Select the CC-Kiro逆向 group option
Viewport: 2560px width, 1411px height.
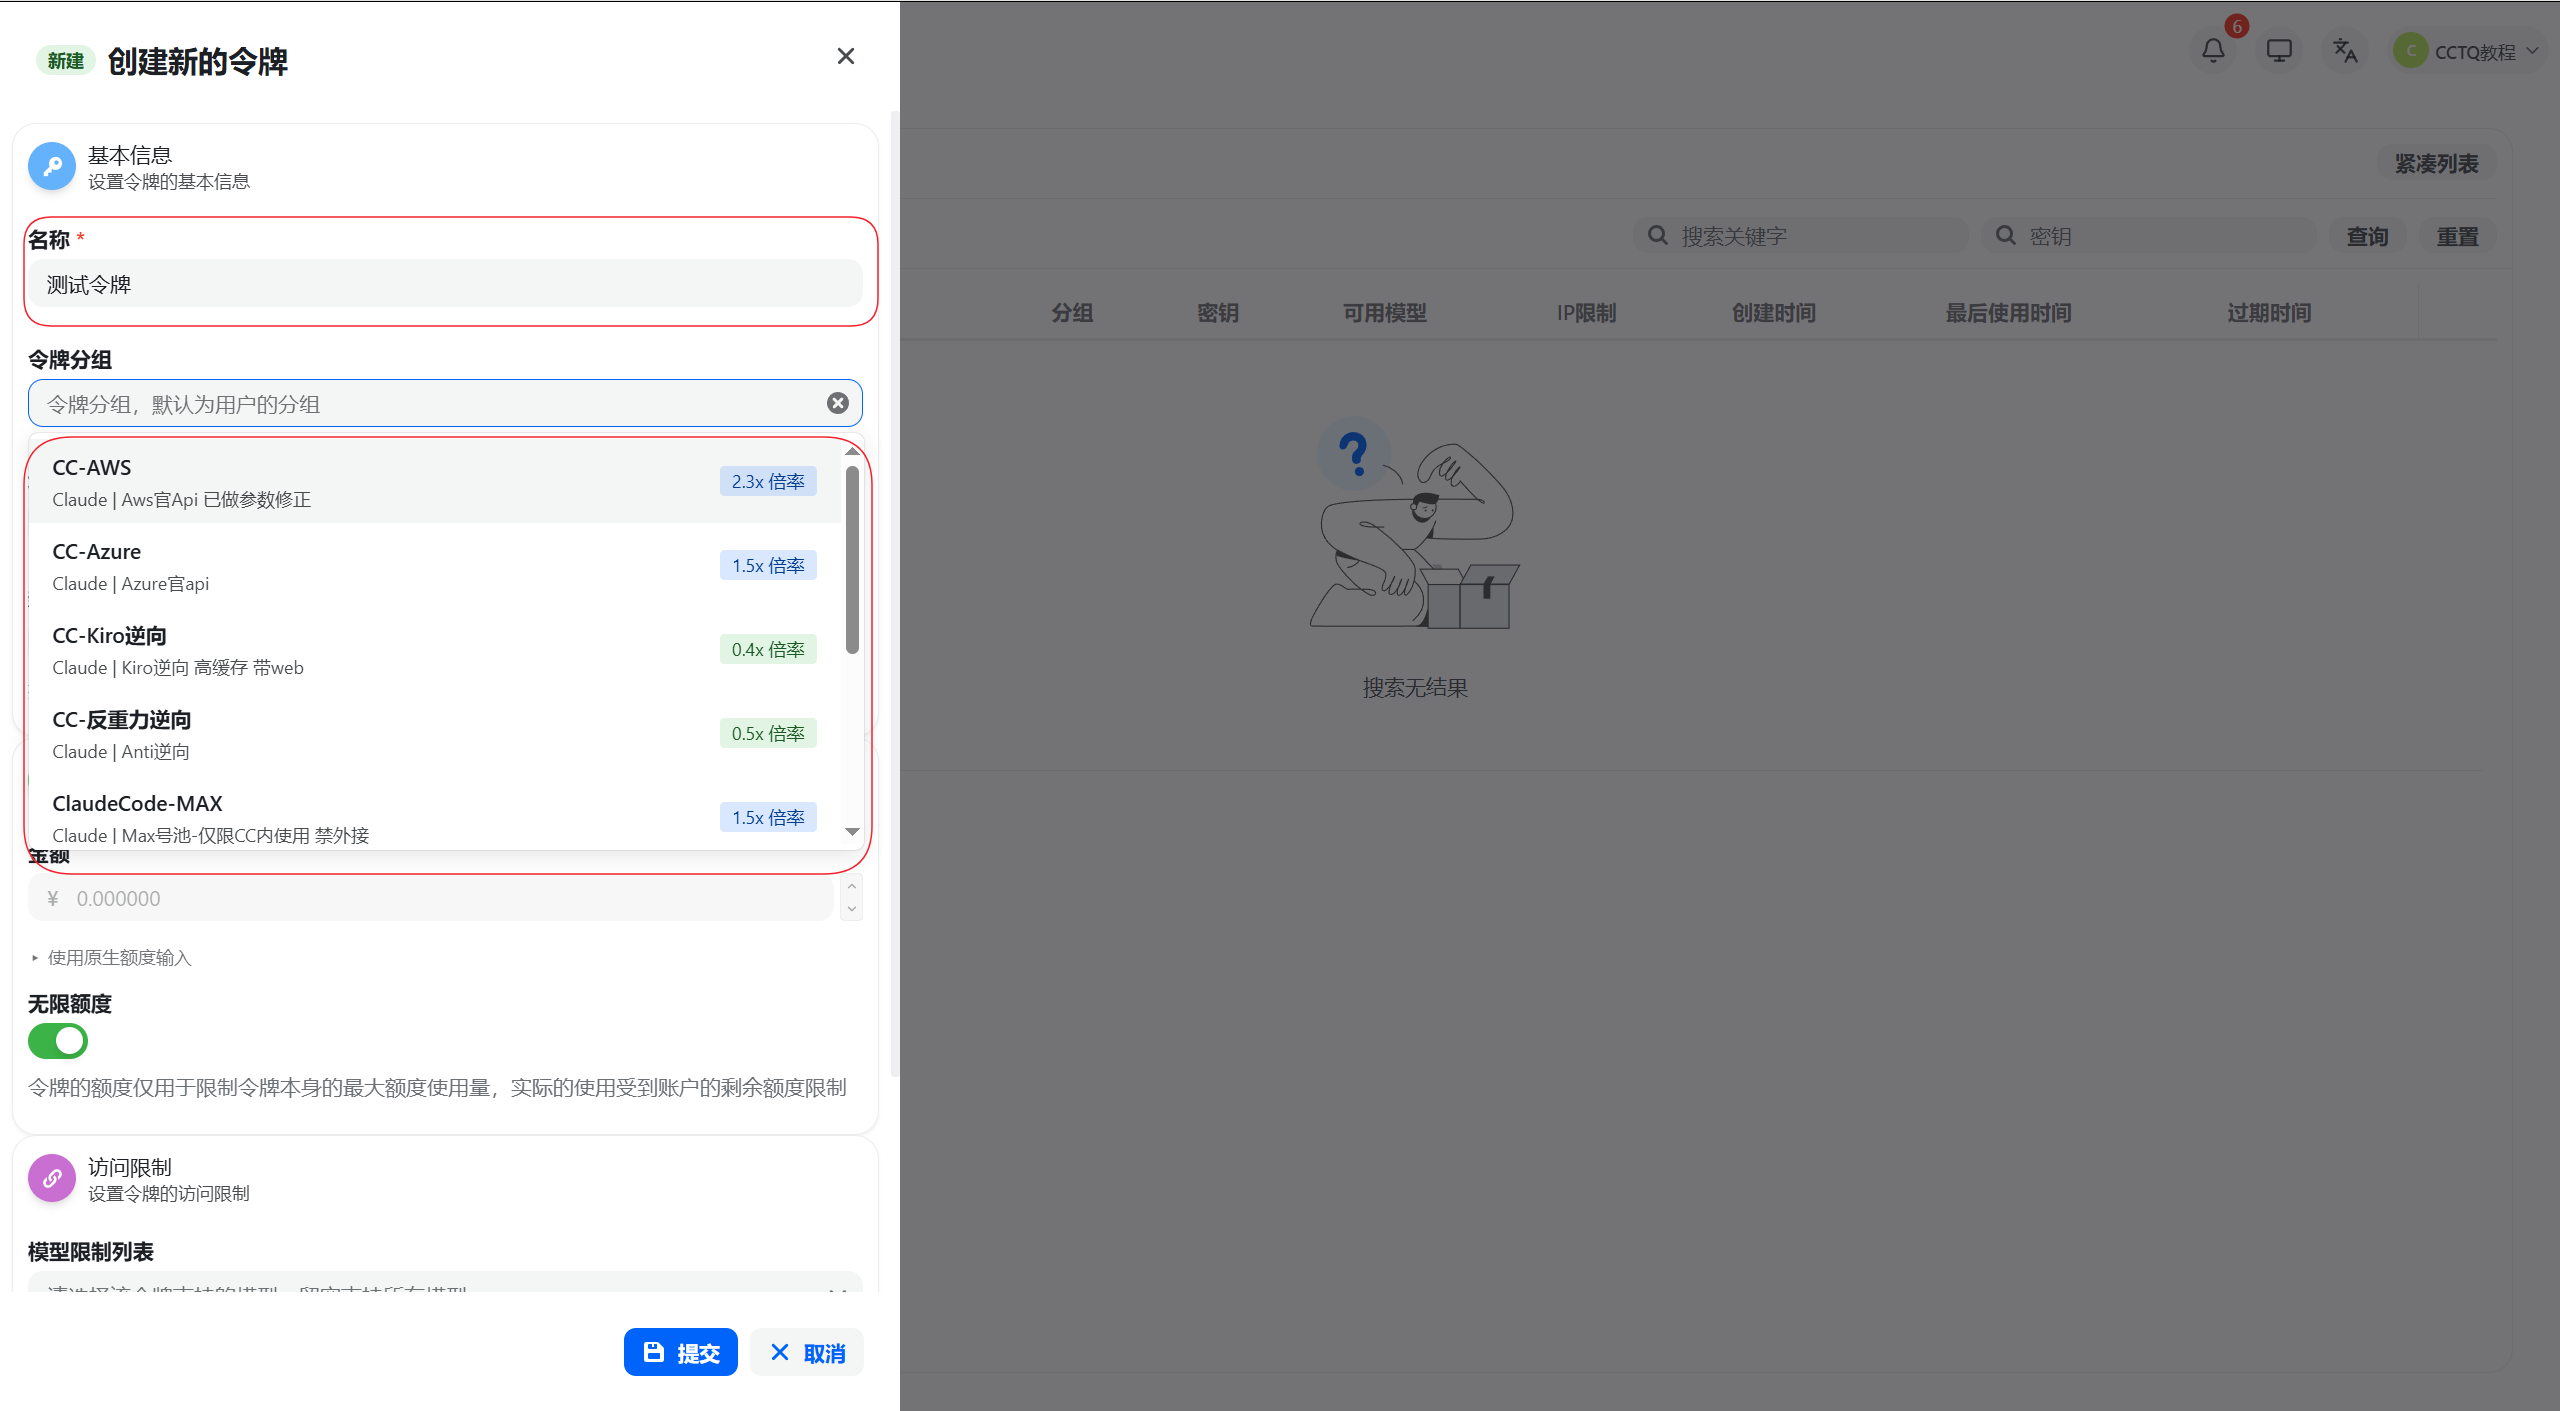(x=380, y=650)
